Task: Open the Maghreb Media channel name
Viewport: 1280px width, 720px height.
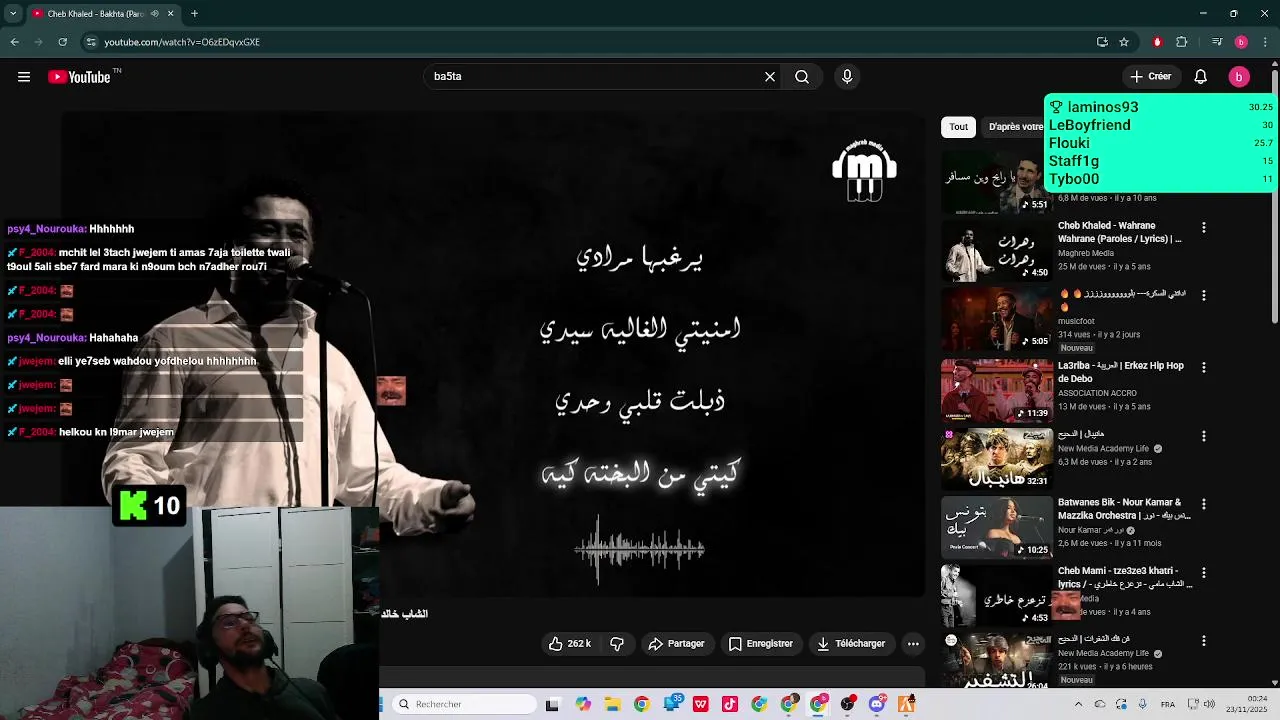Action: (1086, 253)
